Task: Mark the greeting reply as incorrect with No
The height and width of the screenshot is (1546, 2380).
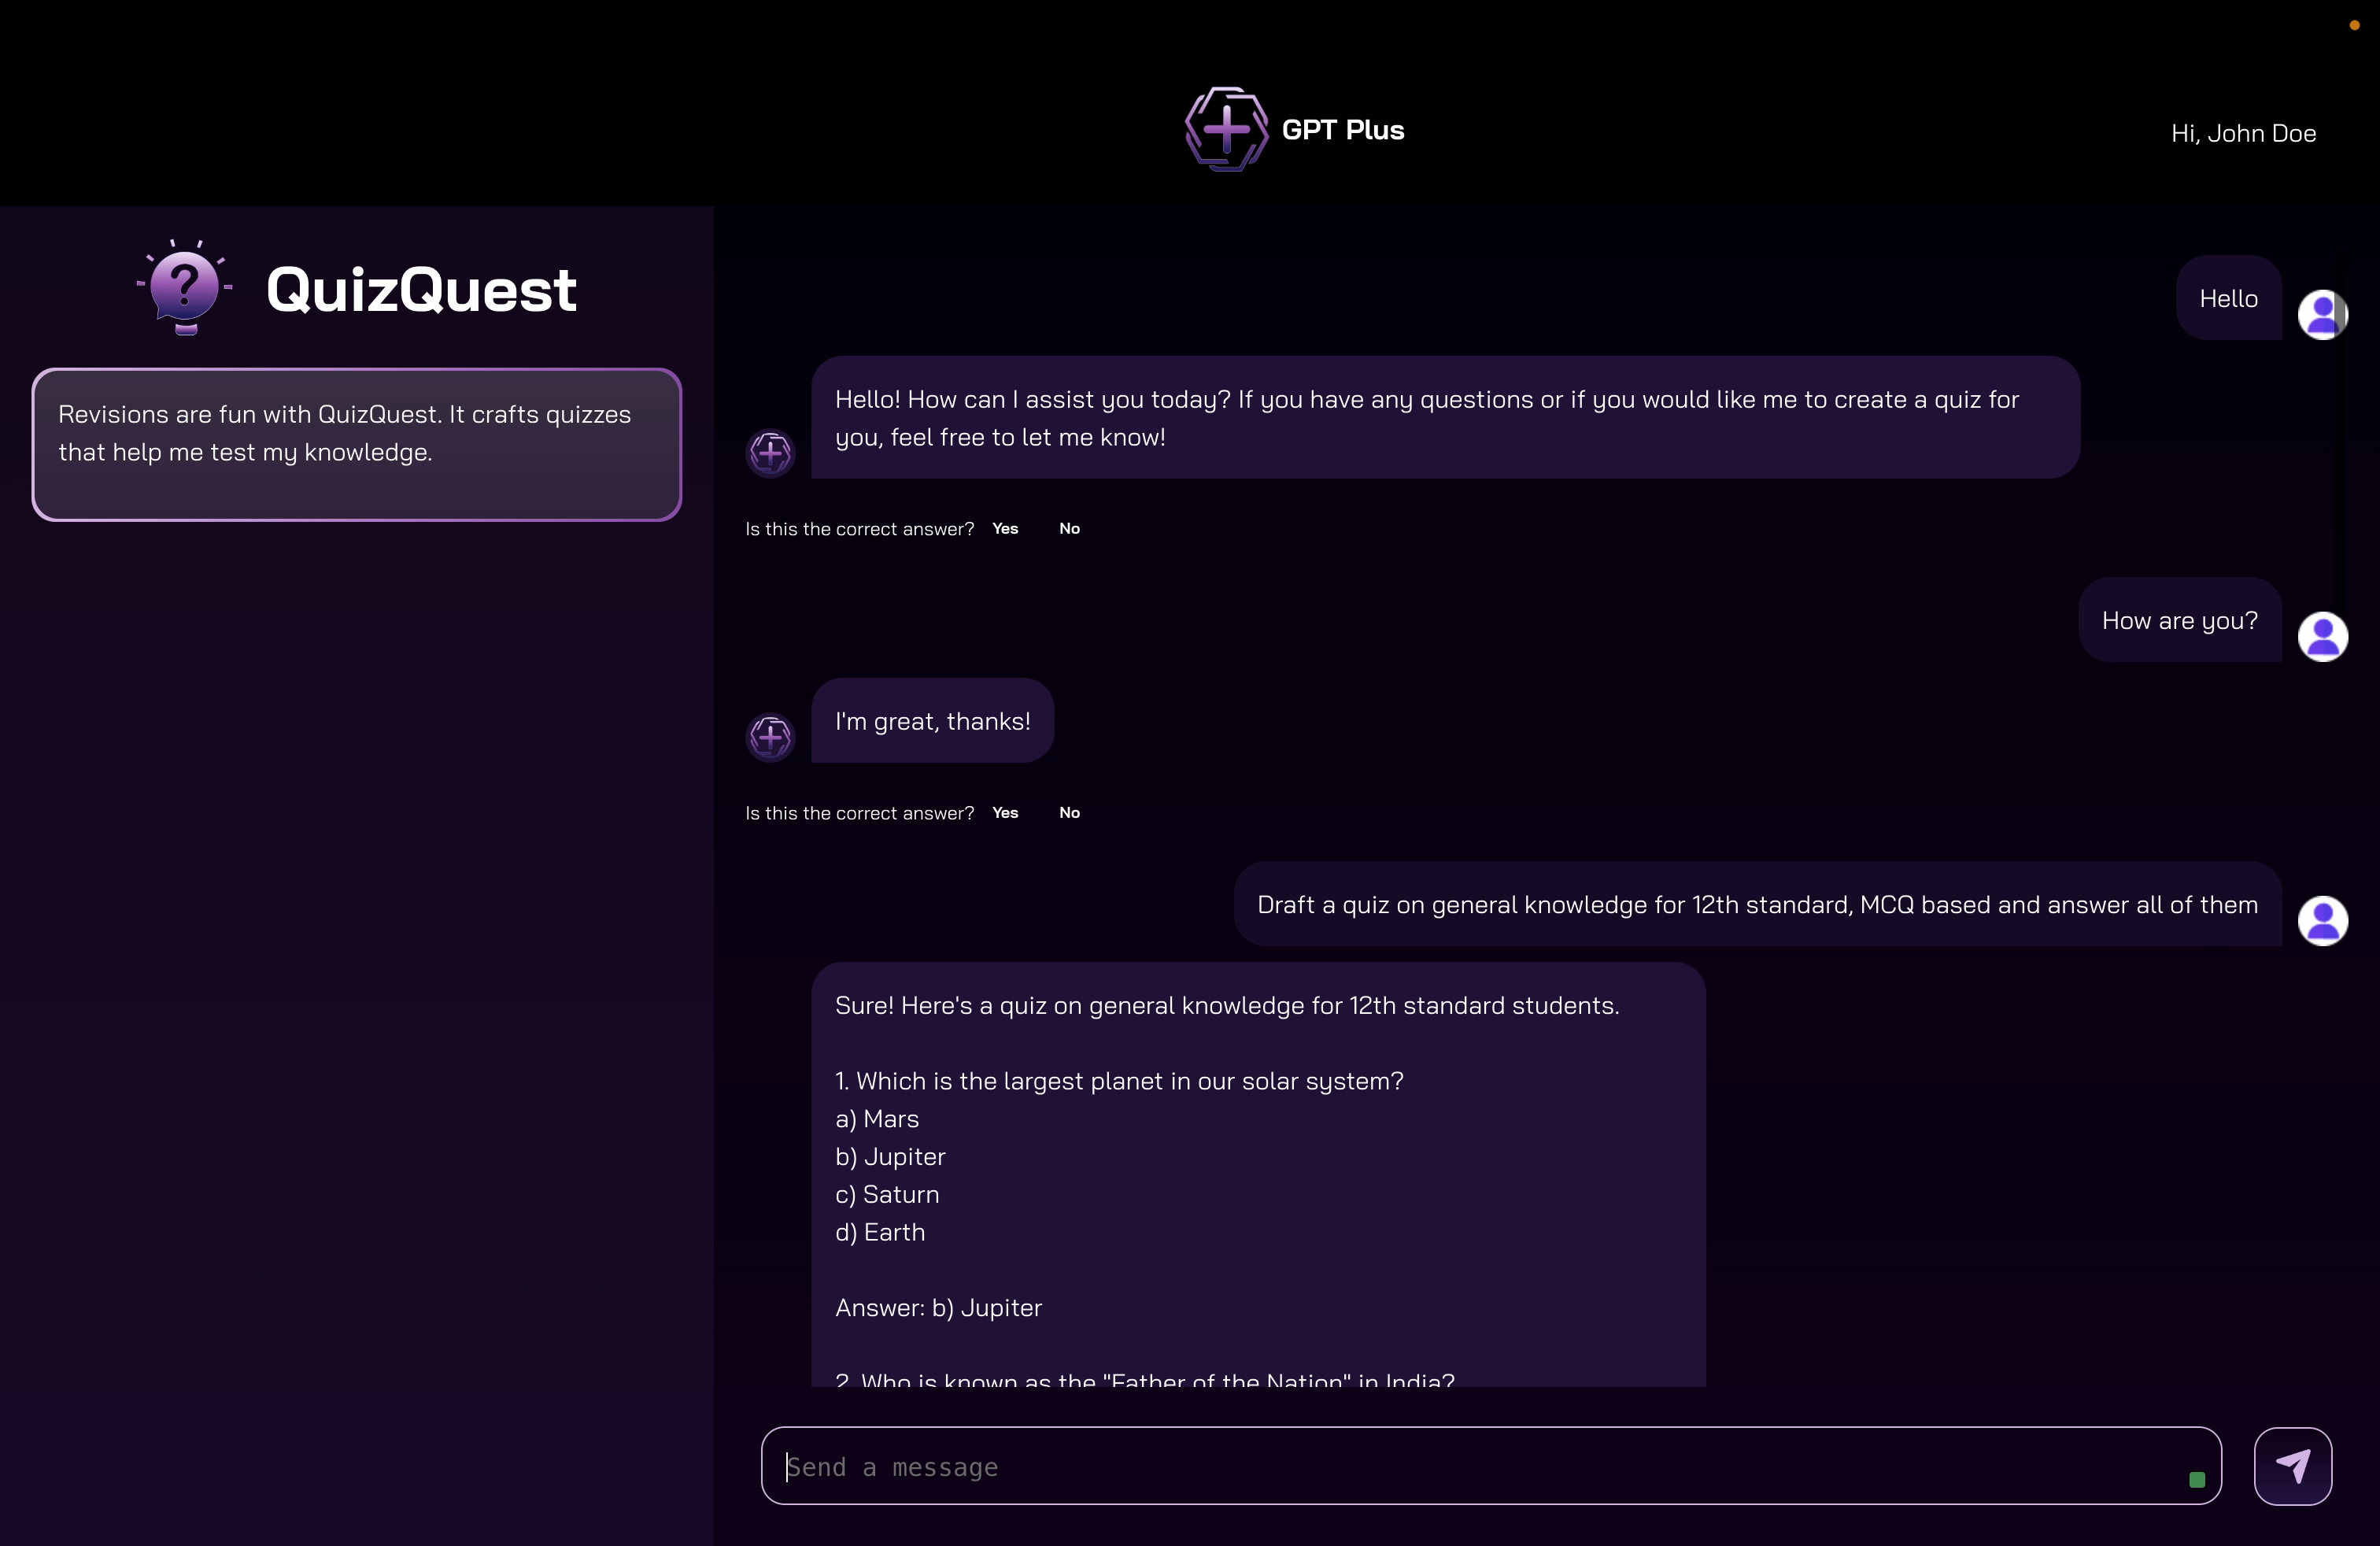Action: (1069, 528)
